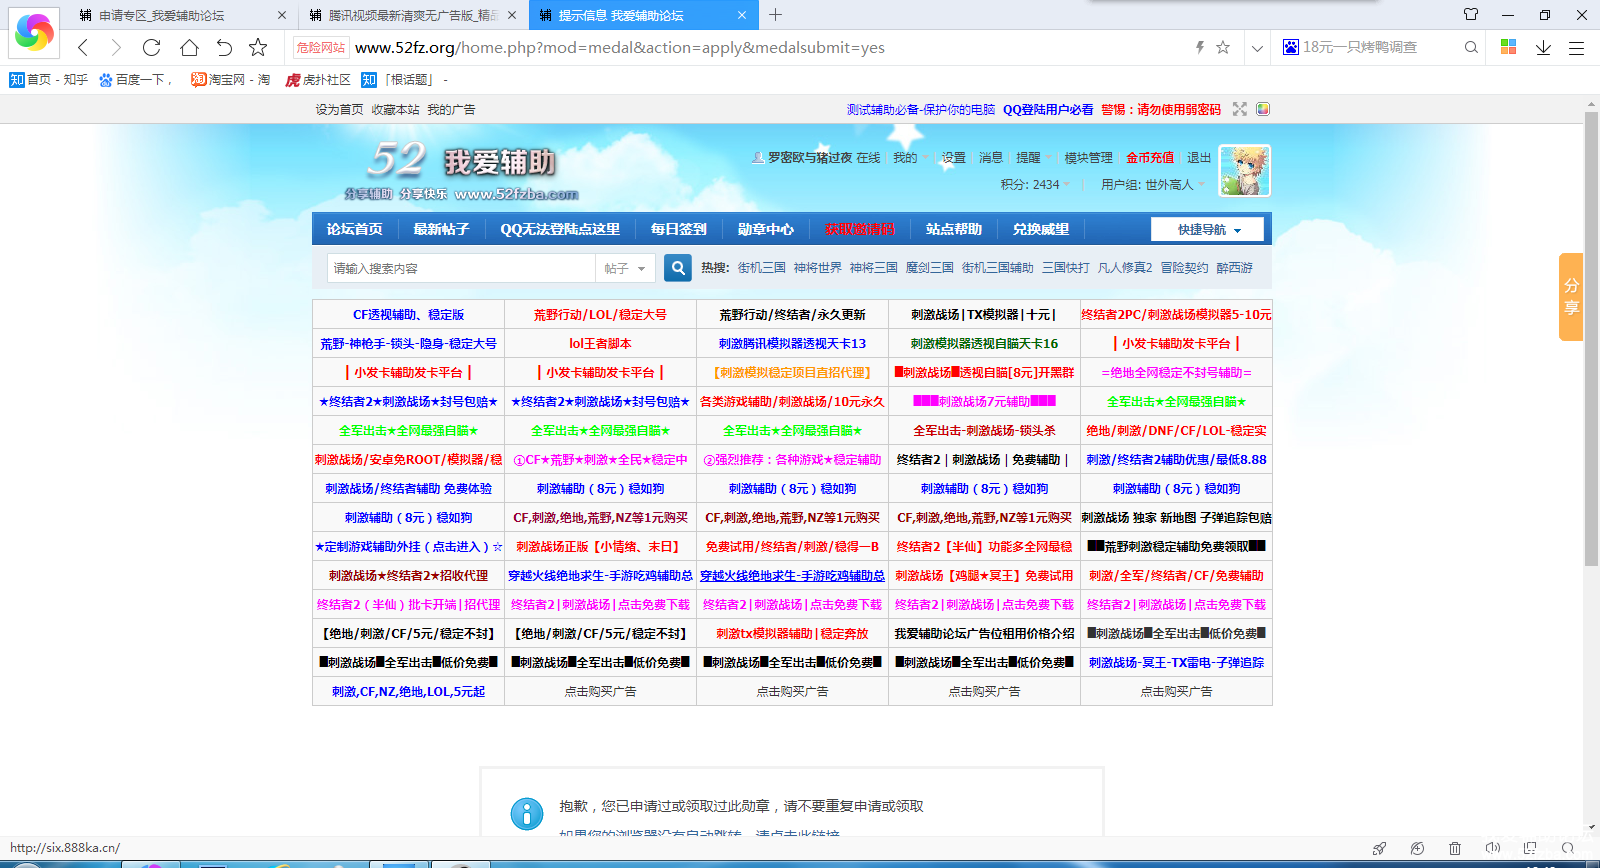
Task: Click the color style switcher icon
Action: click(x=1263, y=109)
